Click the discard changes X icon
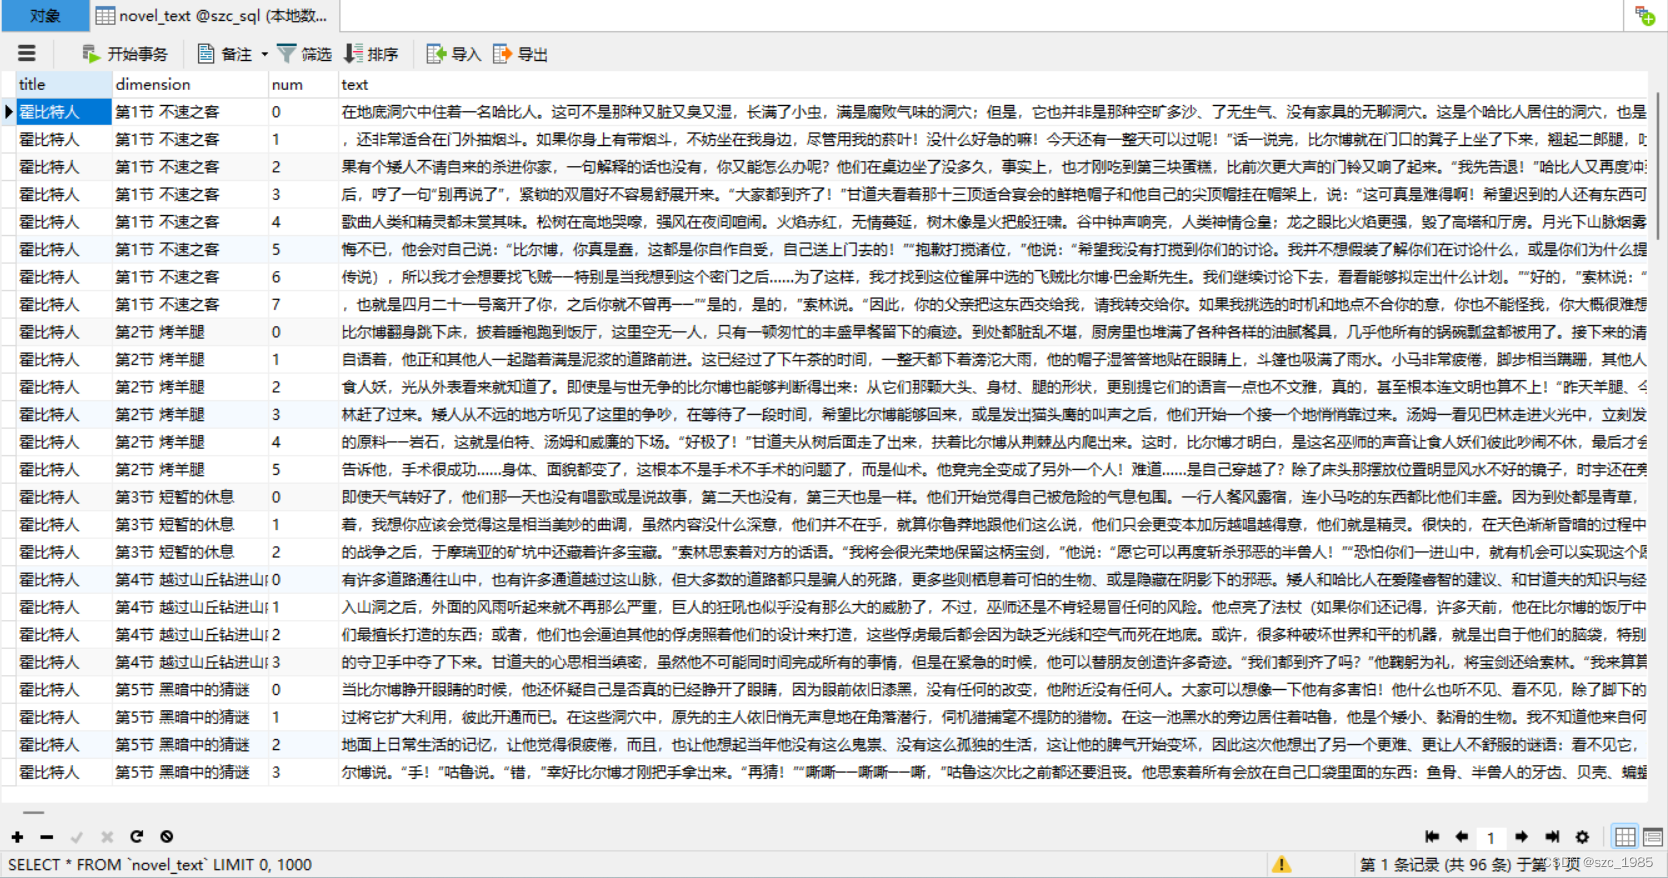The image size is (1668, 878). [107, 836]
